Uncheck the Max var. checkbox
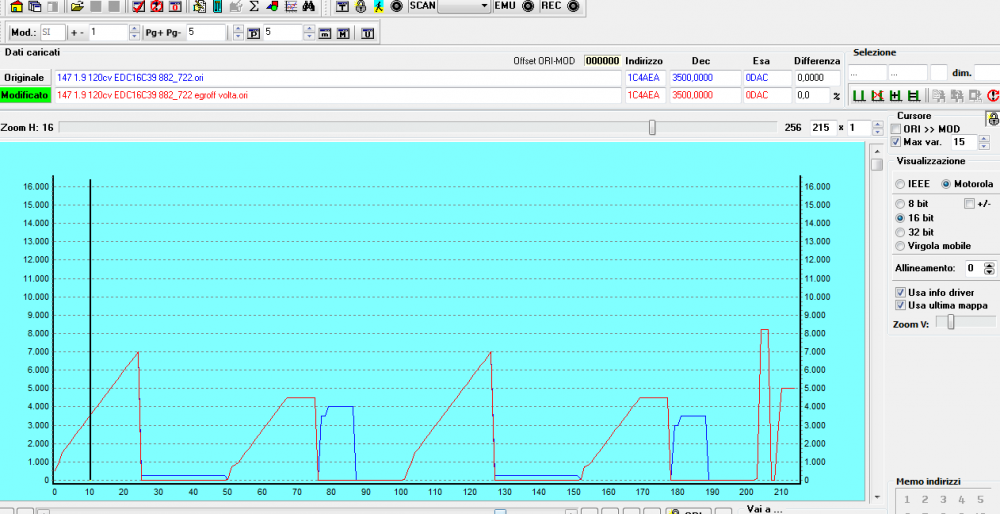This screenshot has width=1000, height=514. tap(896, 142)
